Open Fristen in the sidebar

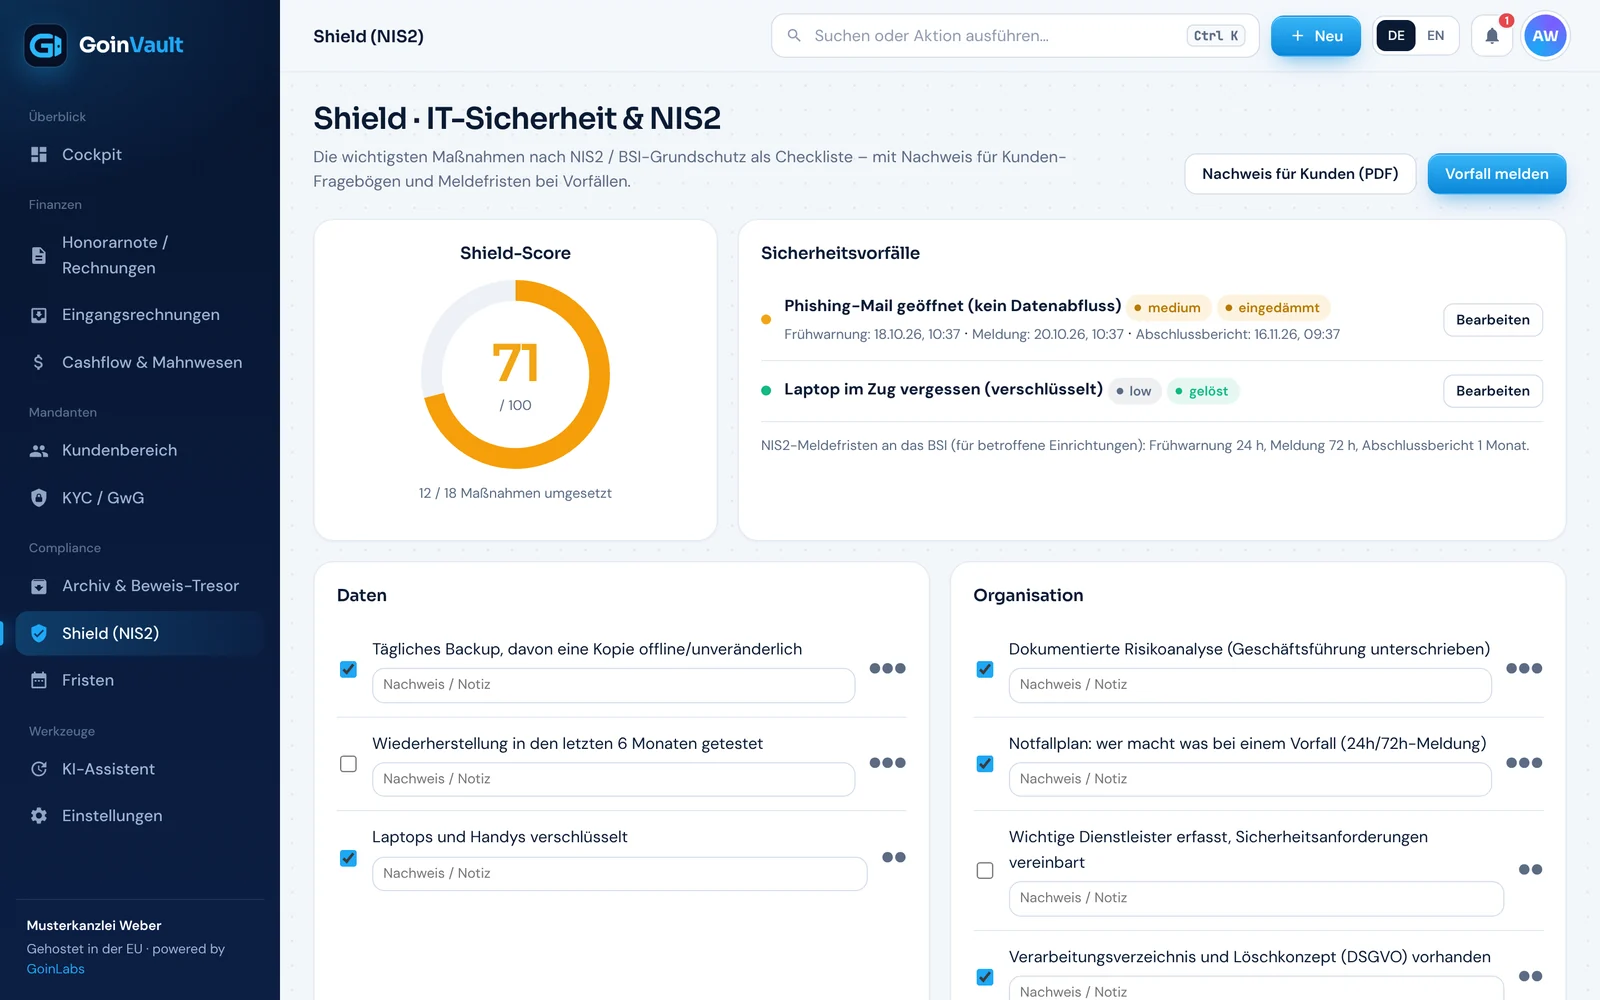pos(140,680)
